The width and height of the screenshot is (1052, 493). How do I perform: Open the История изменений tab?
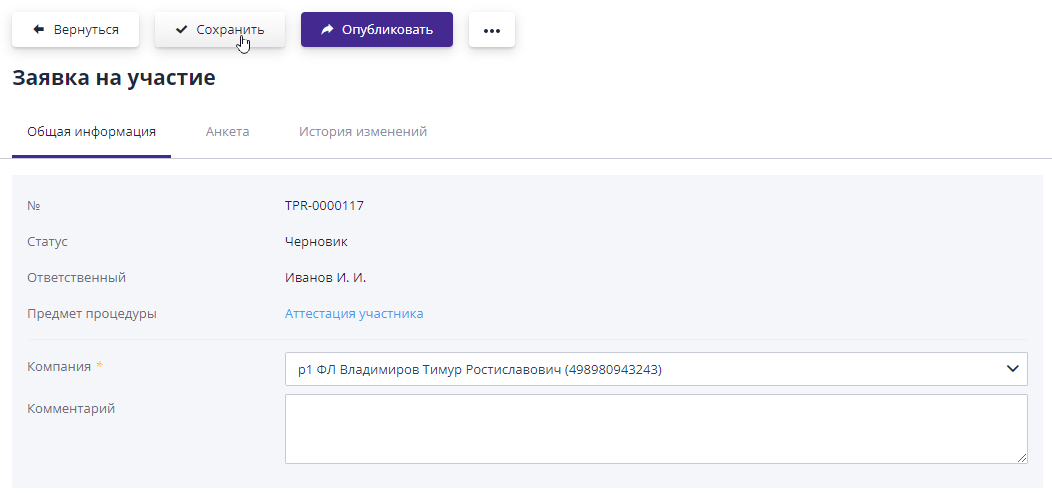pyautogui.click(x=363, y=131)
